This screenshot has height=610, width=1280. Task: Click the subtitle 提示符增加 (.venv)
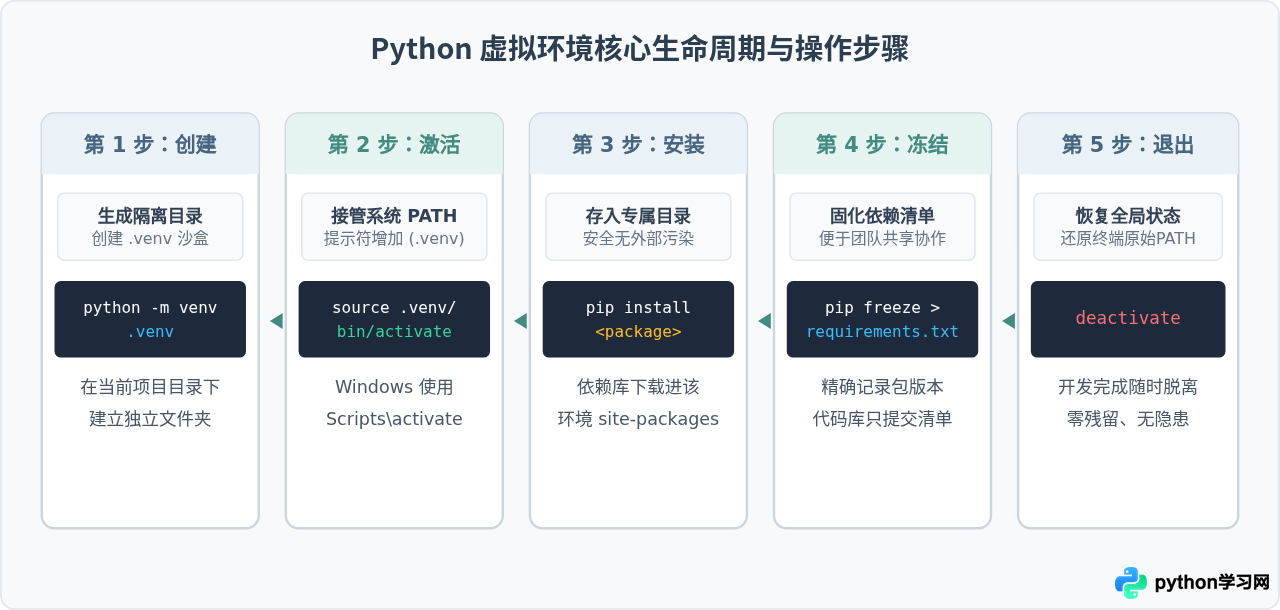click(x=394, y=239)
